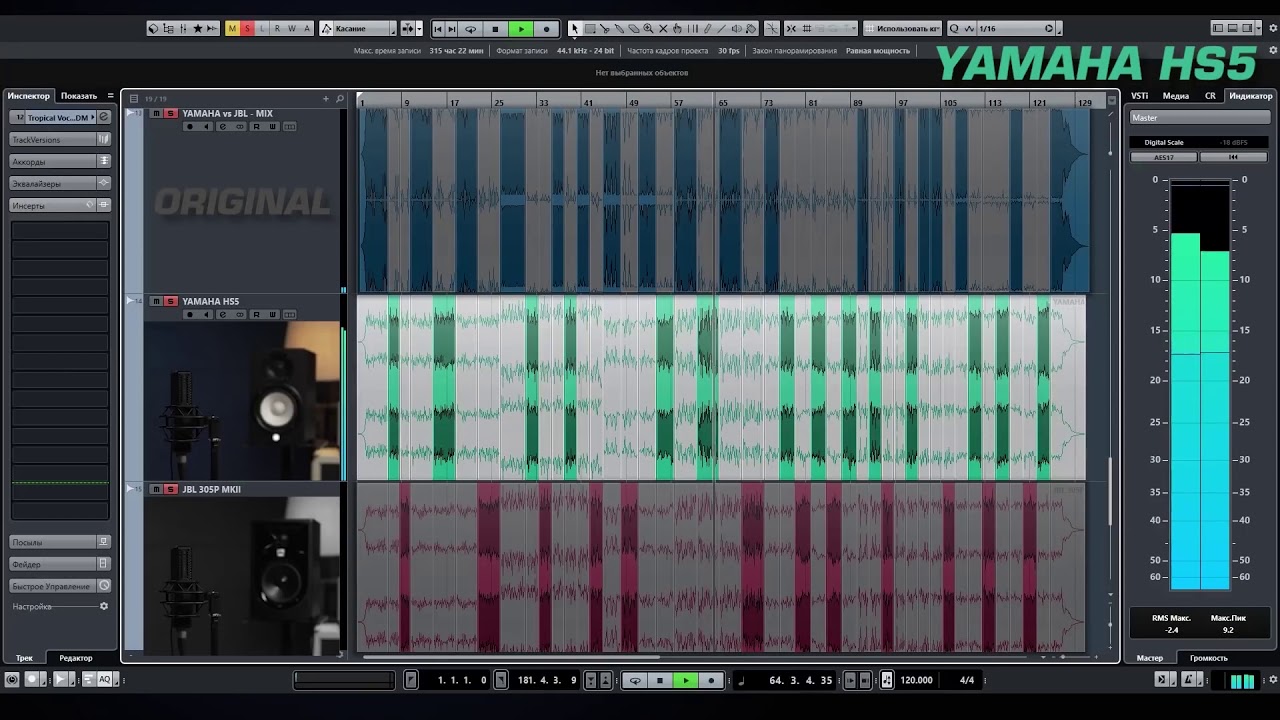Select the Zoom magnifier tool
The height and width of the screenshot is (720, 1280).
pyautogui.click(x=648, y=29)
